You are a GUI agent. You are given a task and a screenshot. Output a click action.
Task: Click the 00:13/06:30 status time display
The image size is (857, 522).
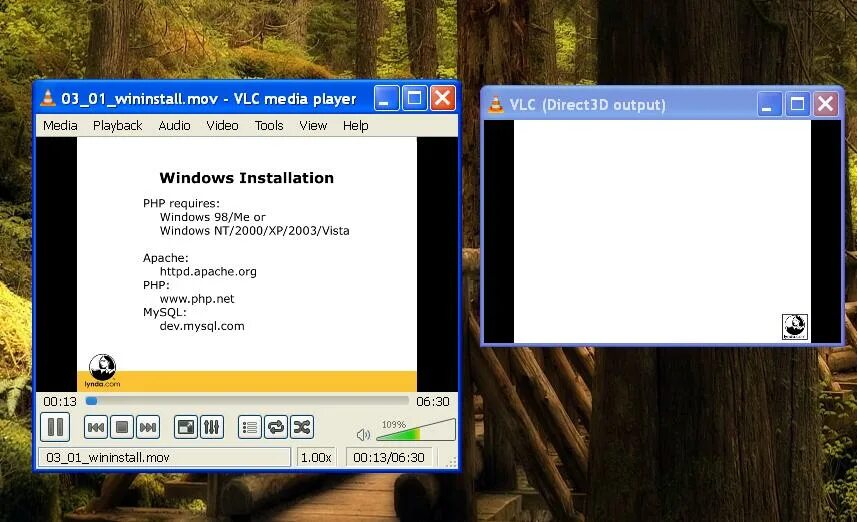(389, 458)
